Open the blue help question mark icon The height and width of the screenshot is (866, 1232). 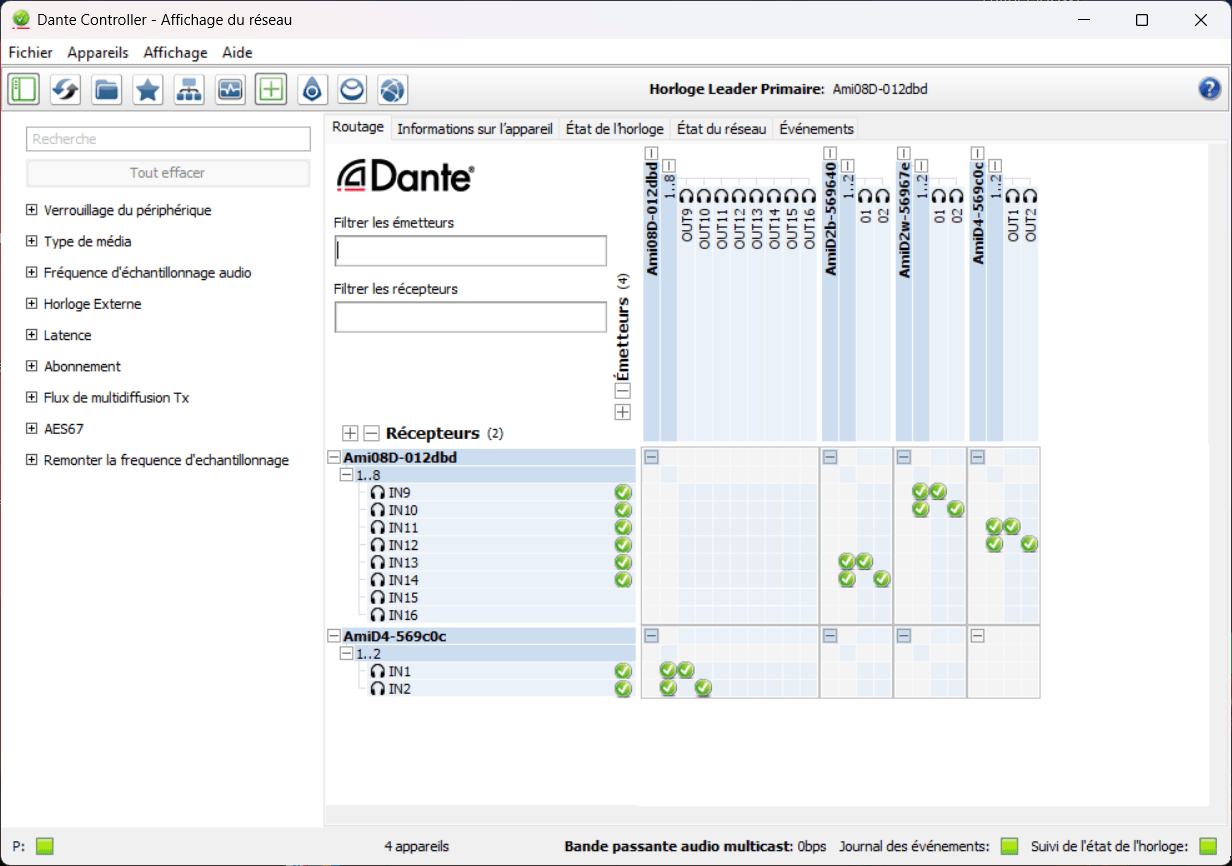click(1210, 89)
